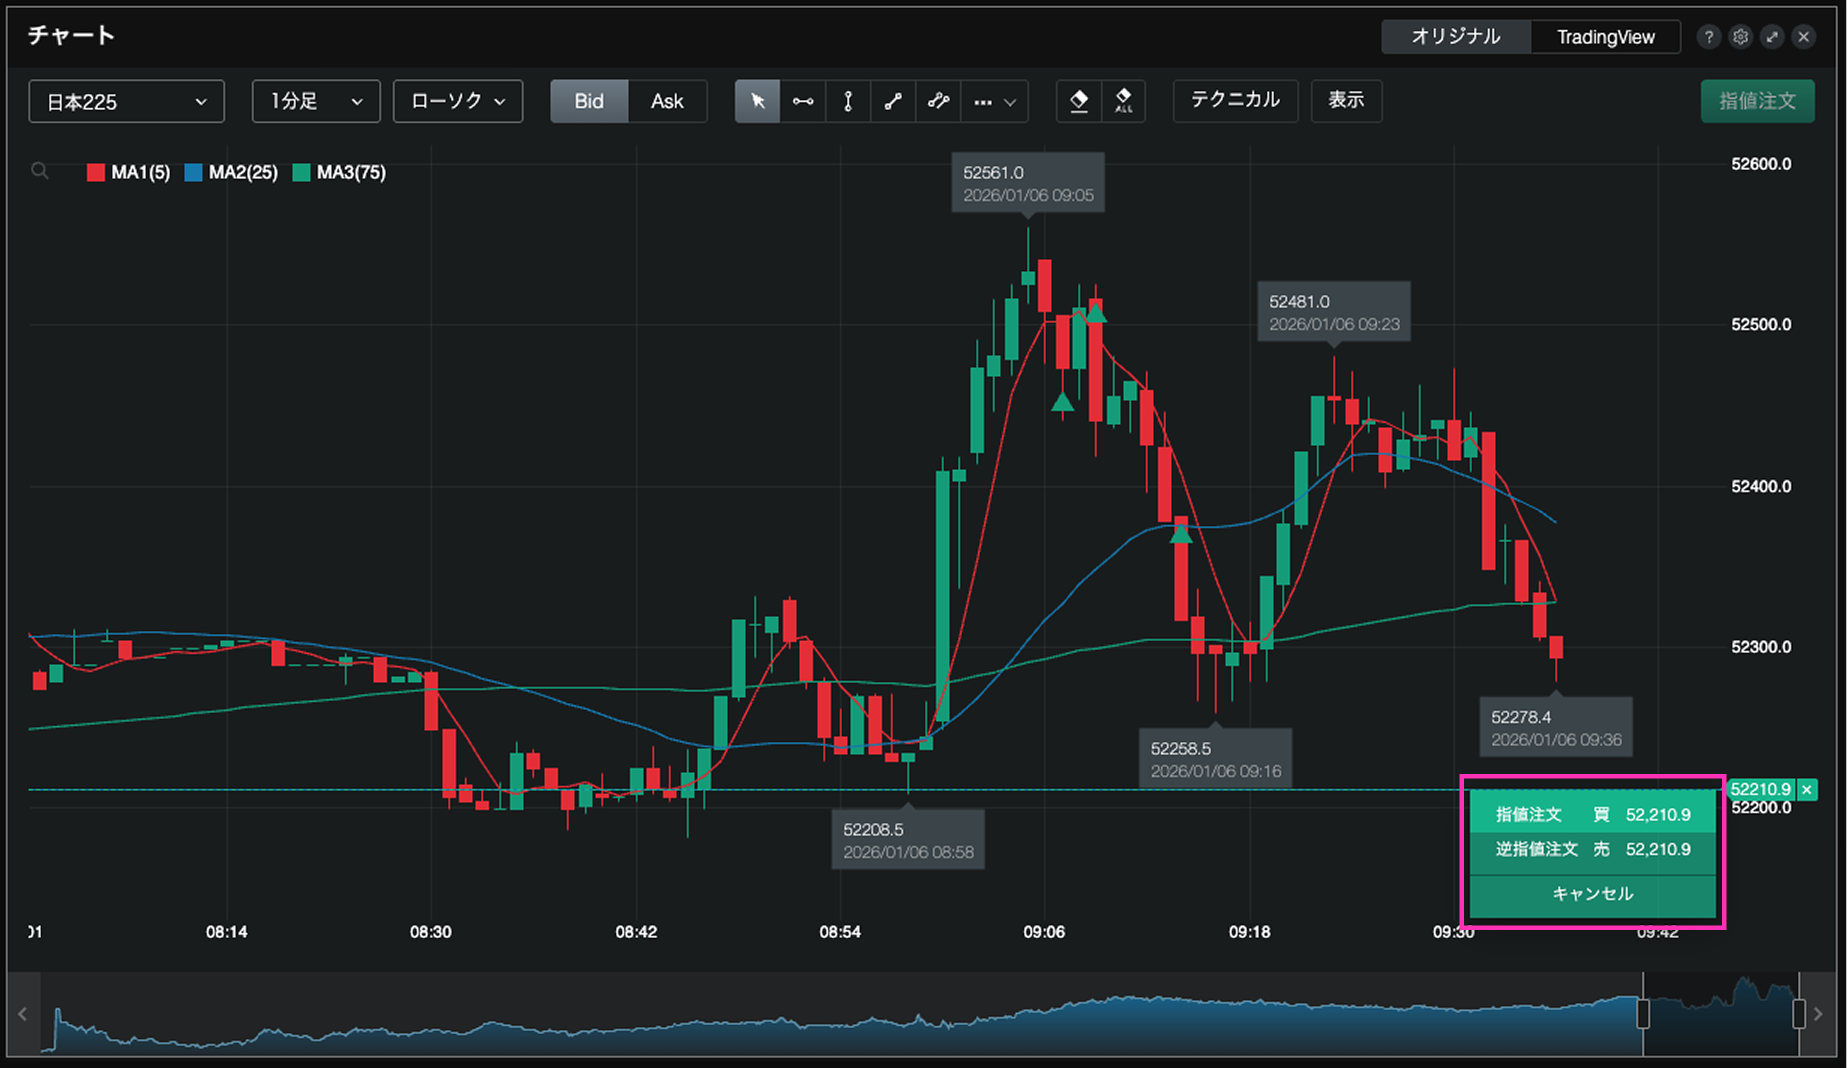Screen dimensions: 1847x1068
Task: Select the vertical line drawing tool
Action: click(848, 101)
